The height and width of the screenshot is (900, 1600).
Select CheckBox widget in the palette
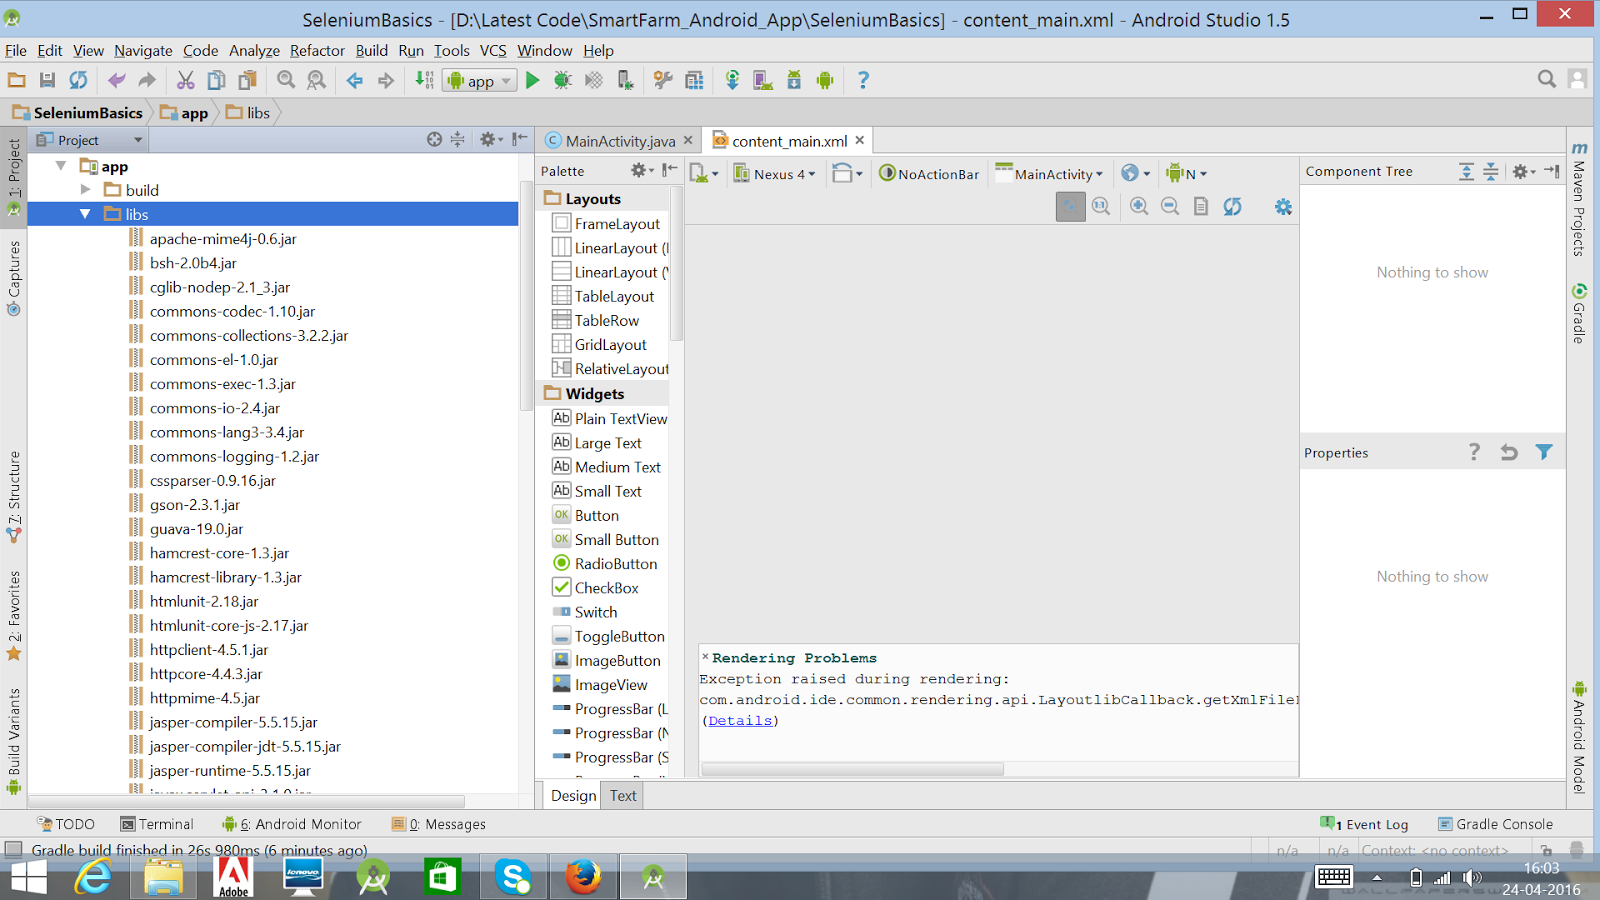[596, 588]
